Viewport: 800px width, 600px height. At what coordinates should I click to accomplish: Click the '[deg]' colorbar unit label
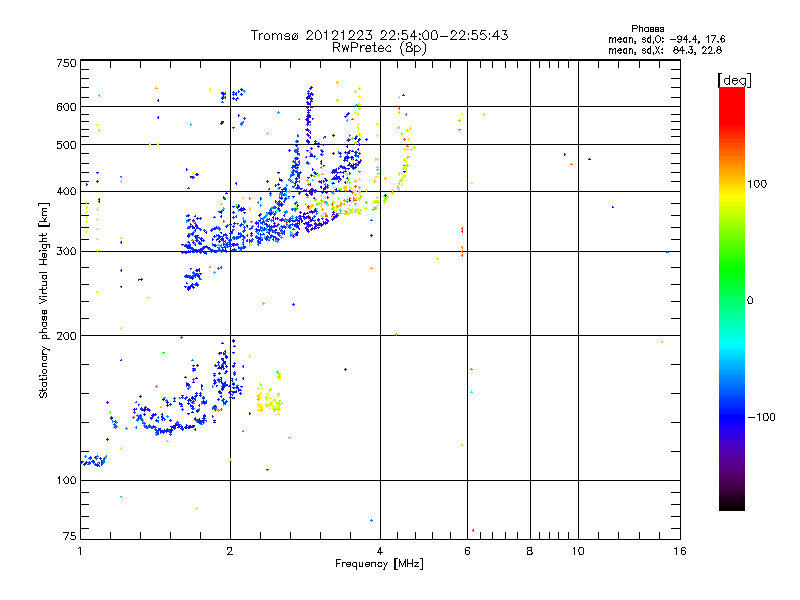point(734,80)
